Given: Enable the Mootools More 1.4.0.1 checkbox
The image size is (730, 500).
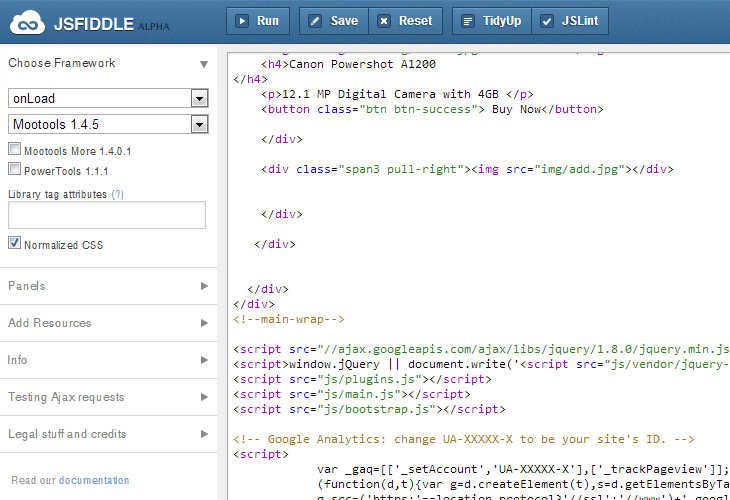Looking at the screenshot, I should [x=14, y=149].
